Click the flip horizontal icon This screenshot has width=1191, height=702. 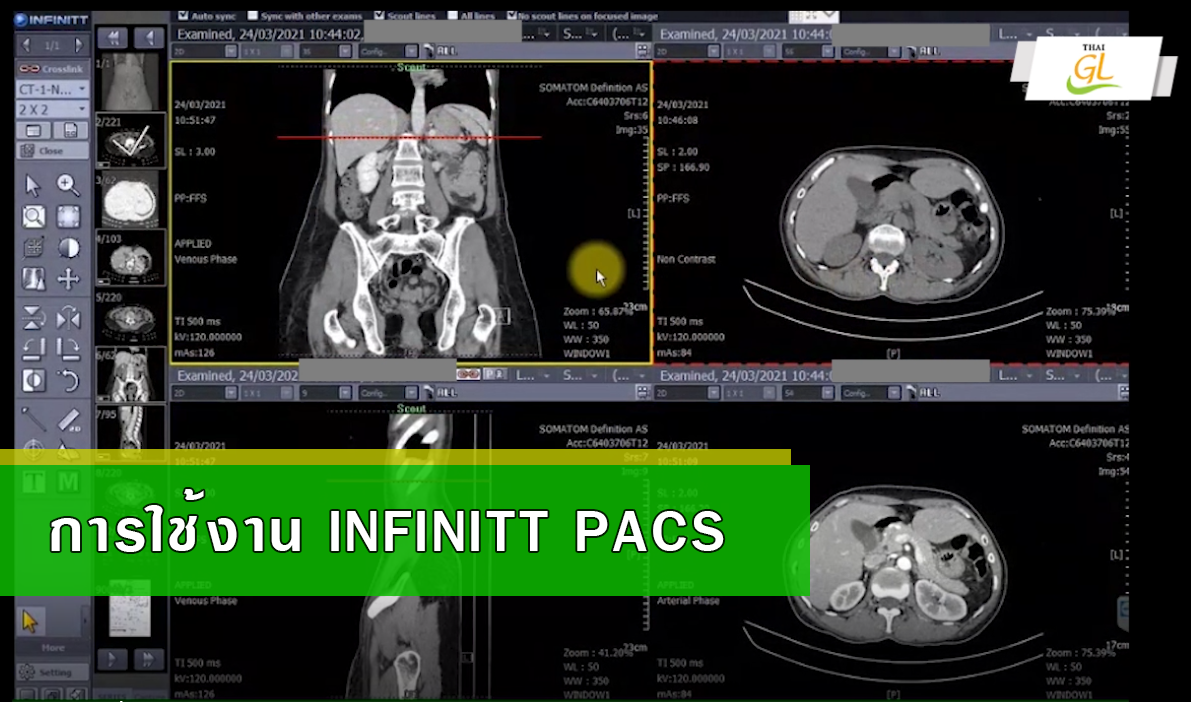click(68, 318)
